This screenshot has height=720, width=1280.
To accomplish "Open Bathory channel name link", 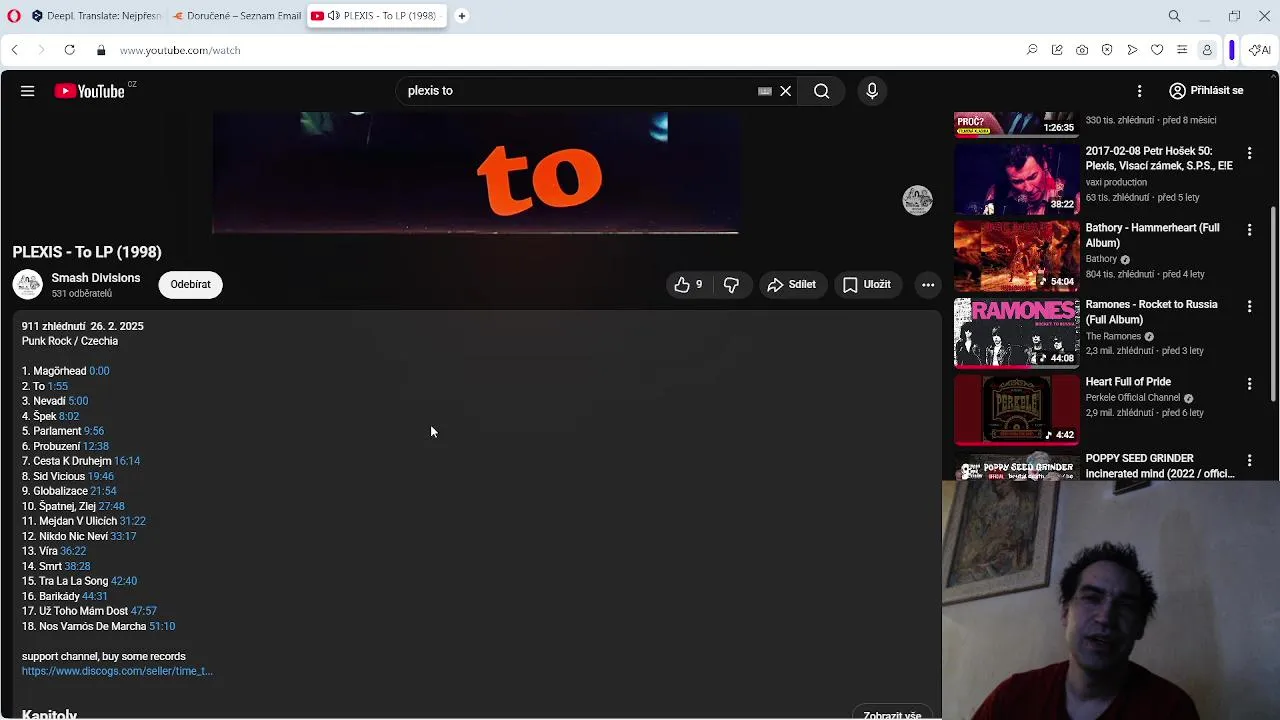I will tap(1101, 259).
